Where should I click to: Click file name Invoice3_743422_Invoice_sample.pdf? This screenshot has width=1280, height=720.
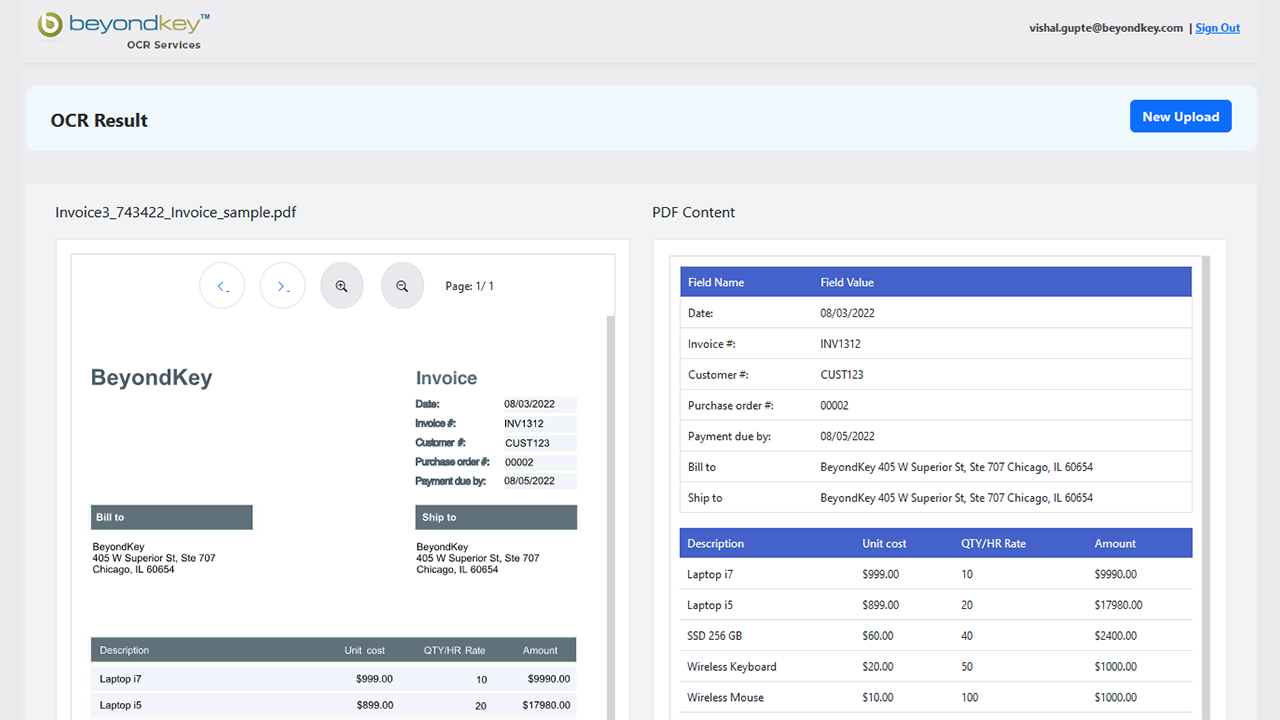pyautogui.click(x=175, y=212)
